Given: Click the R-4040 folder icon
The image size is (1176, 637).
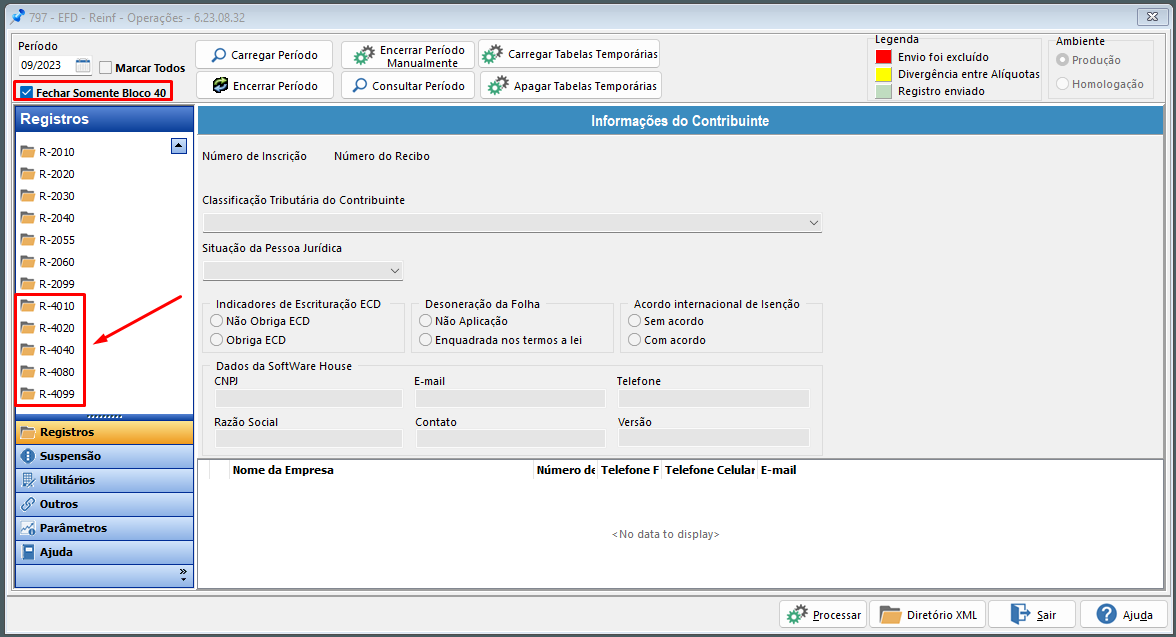Looking at the screenshot, I should pos(28,350).
